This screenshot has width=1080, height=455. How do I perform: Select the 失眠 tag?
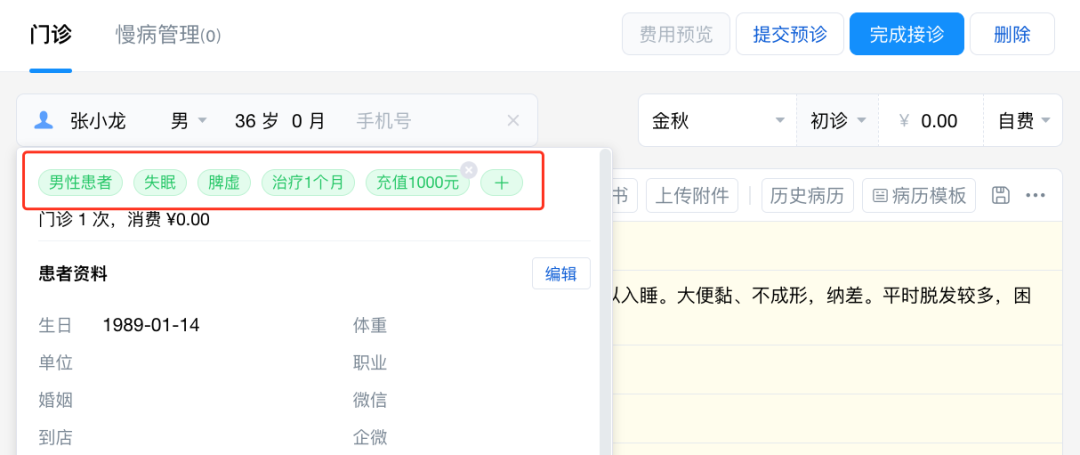tap(159, 183)
